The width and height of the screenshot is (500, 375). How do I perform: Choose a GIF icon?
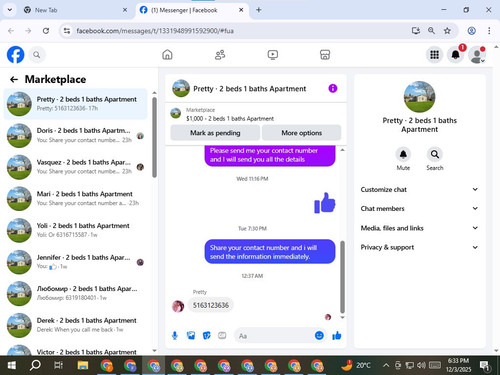tap(222, 335)
